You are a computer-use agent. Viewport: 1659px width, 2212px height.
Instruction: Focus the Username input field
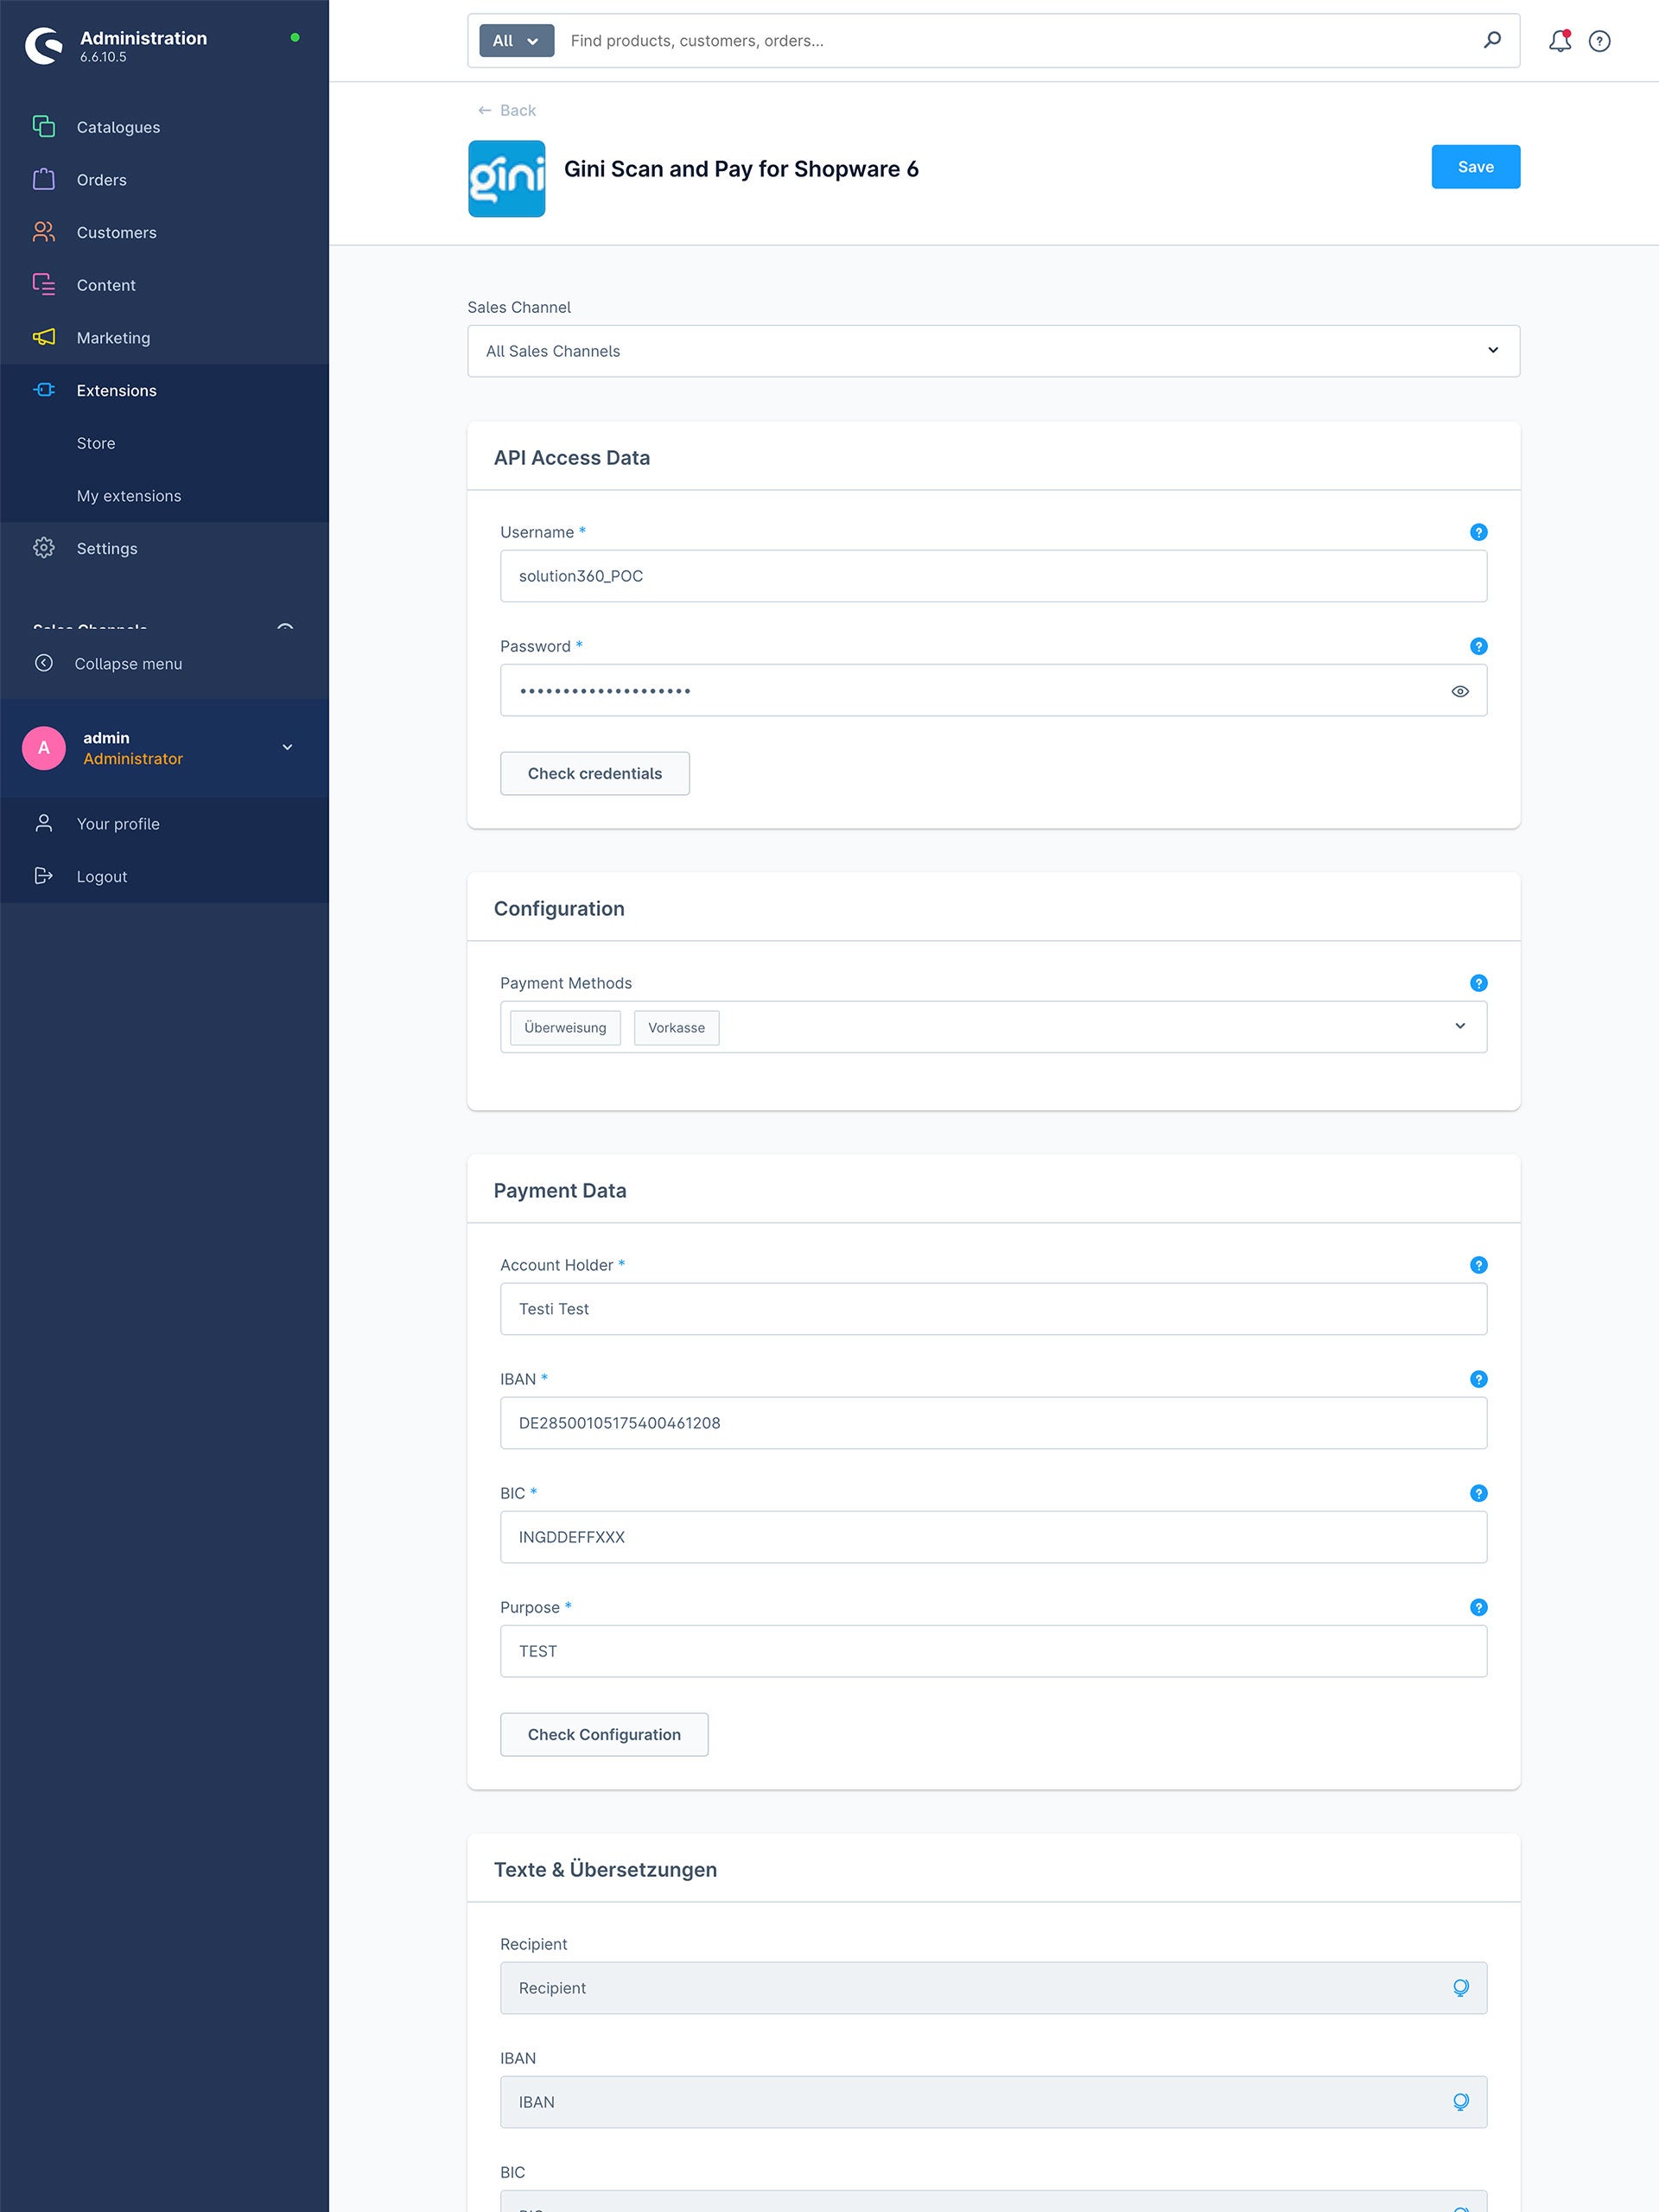coord(993,576)
